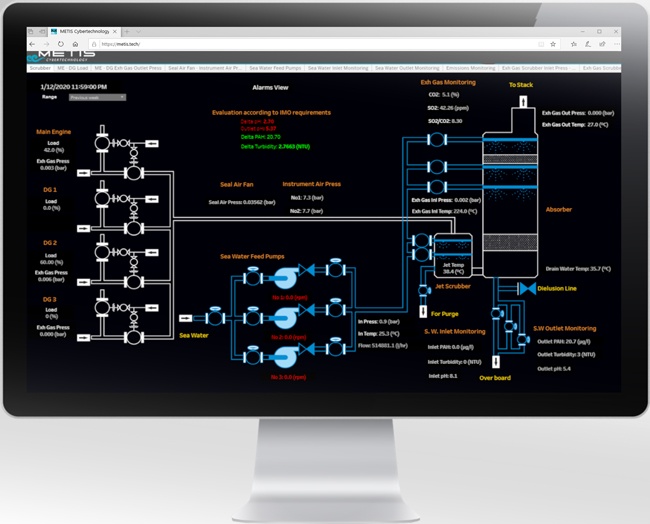Go back using the browser back arrow

click(33, 44)
